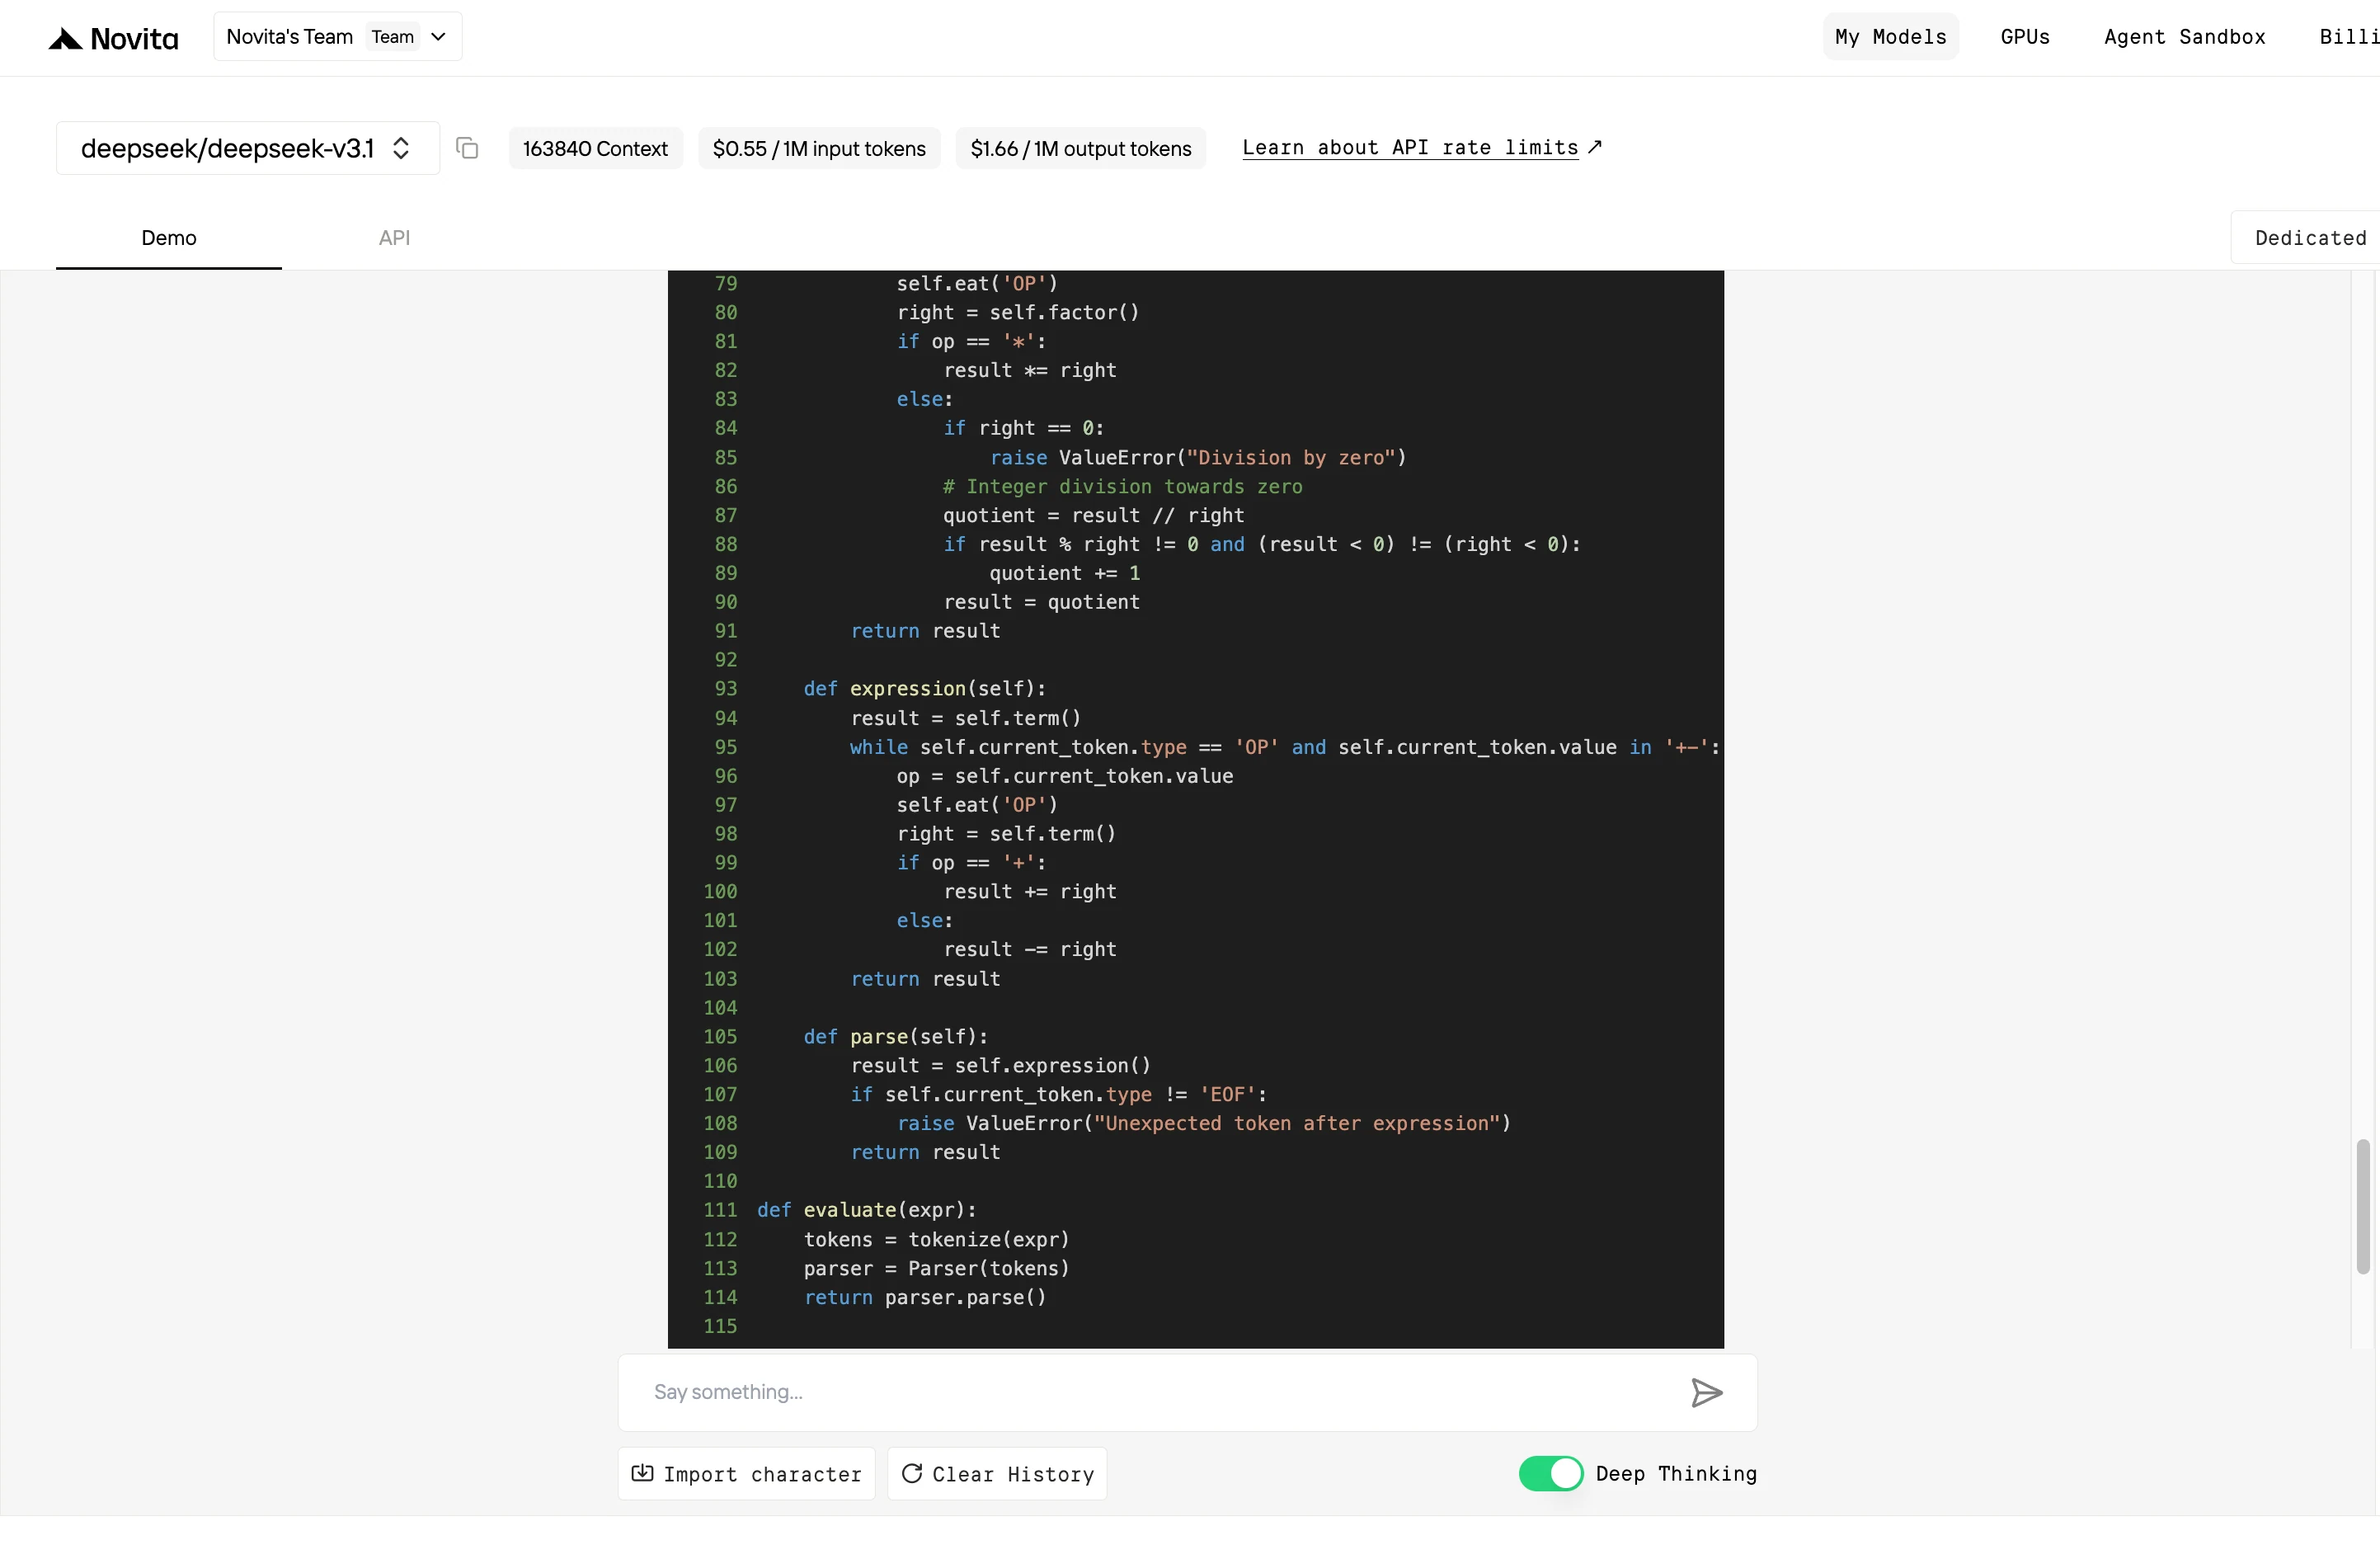Viewport: 2380px width, 1559px height.
Task: Click the 'Unexpected token after expression' line
Action: point(1204,1124)
